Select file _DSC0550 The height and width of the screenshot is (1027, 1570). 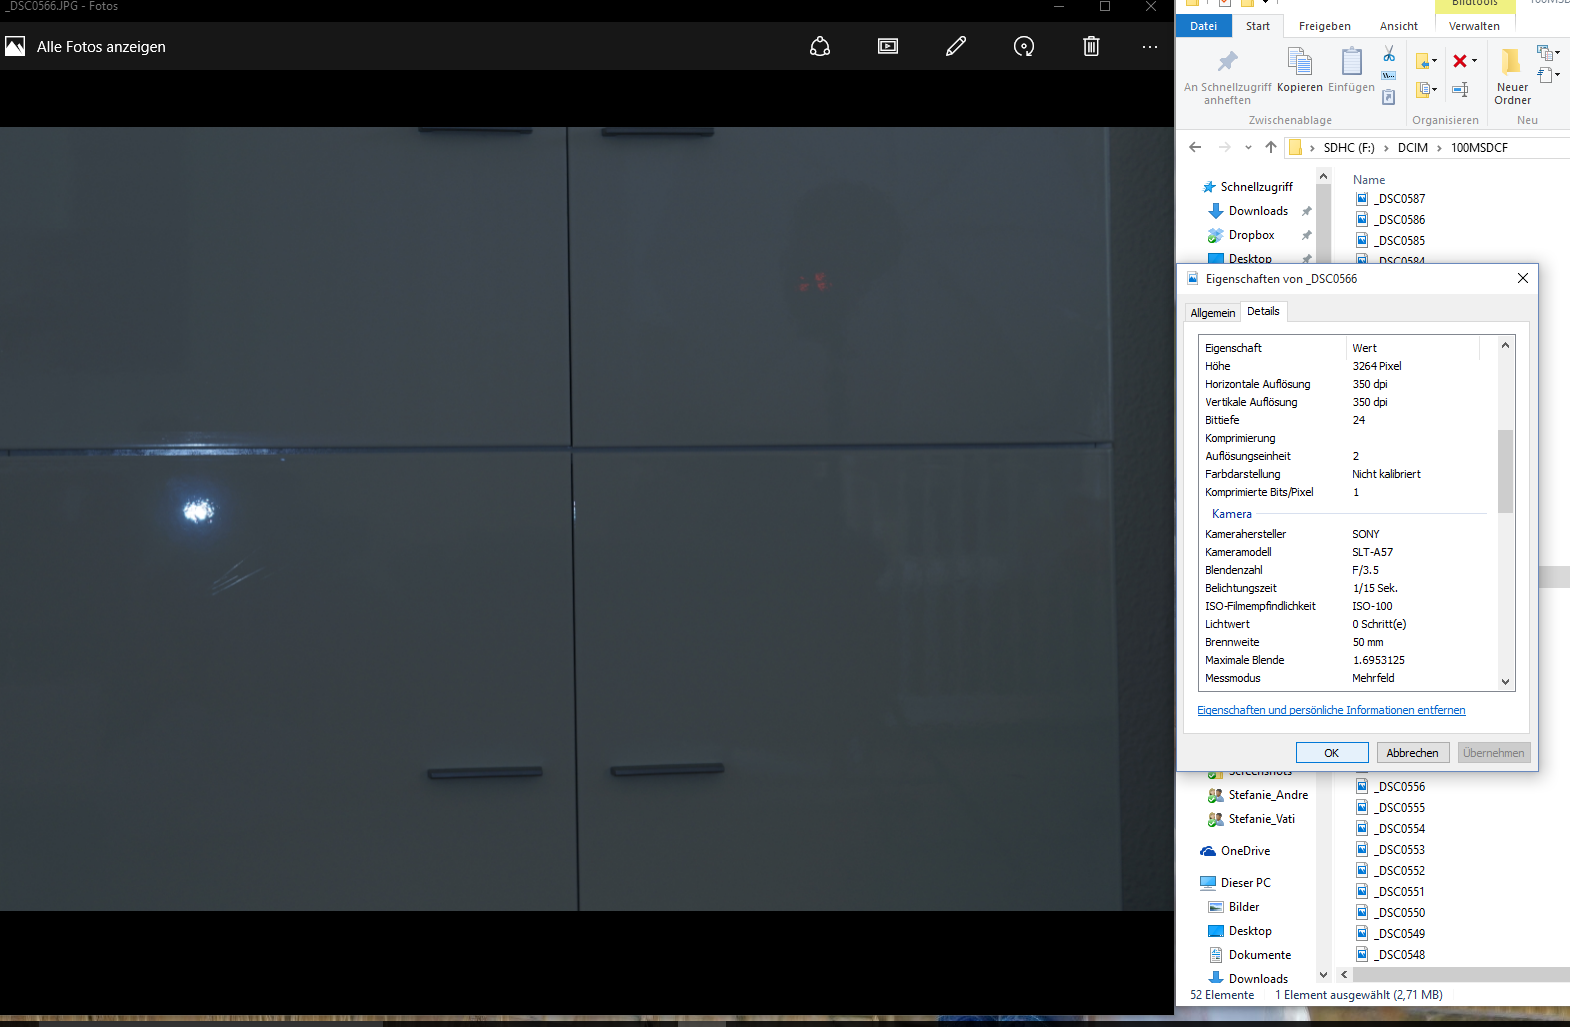click(x=1399, y=913)
